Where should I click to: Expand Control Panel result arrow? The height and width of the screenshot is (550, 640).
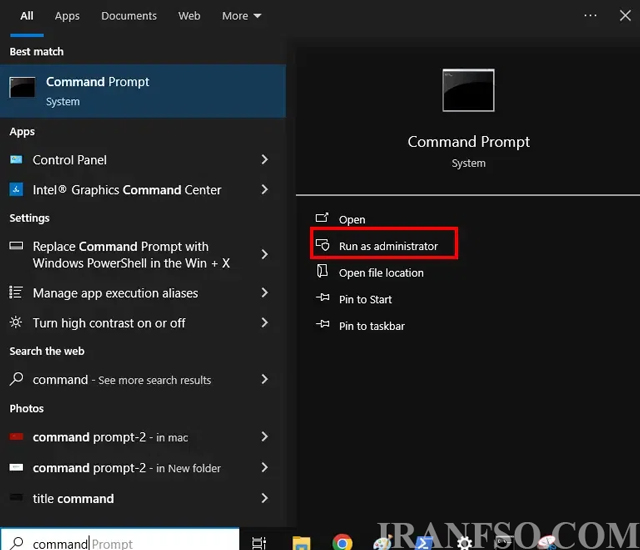[x=264, y=160]
